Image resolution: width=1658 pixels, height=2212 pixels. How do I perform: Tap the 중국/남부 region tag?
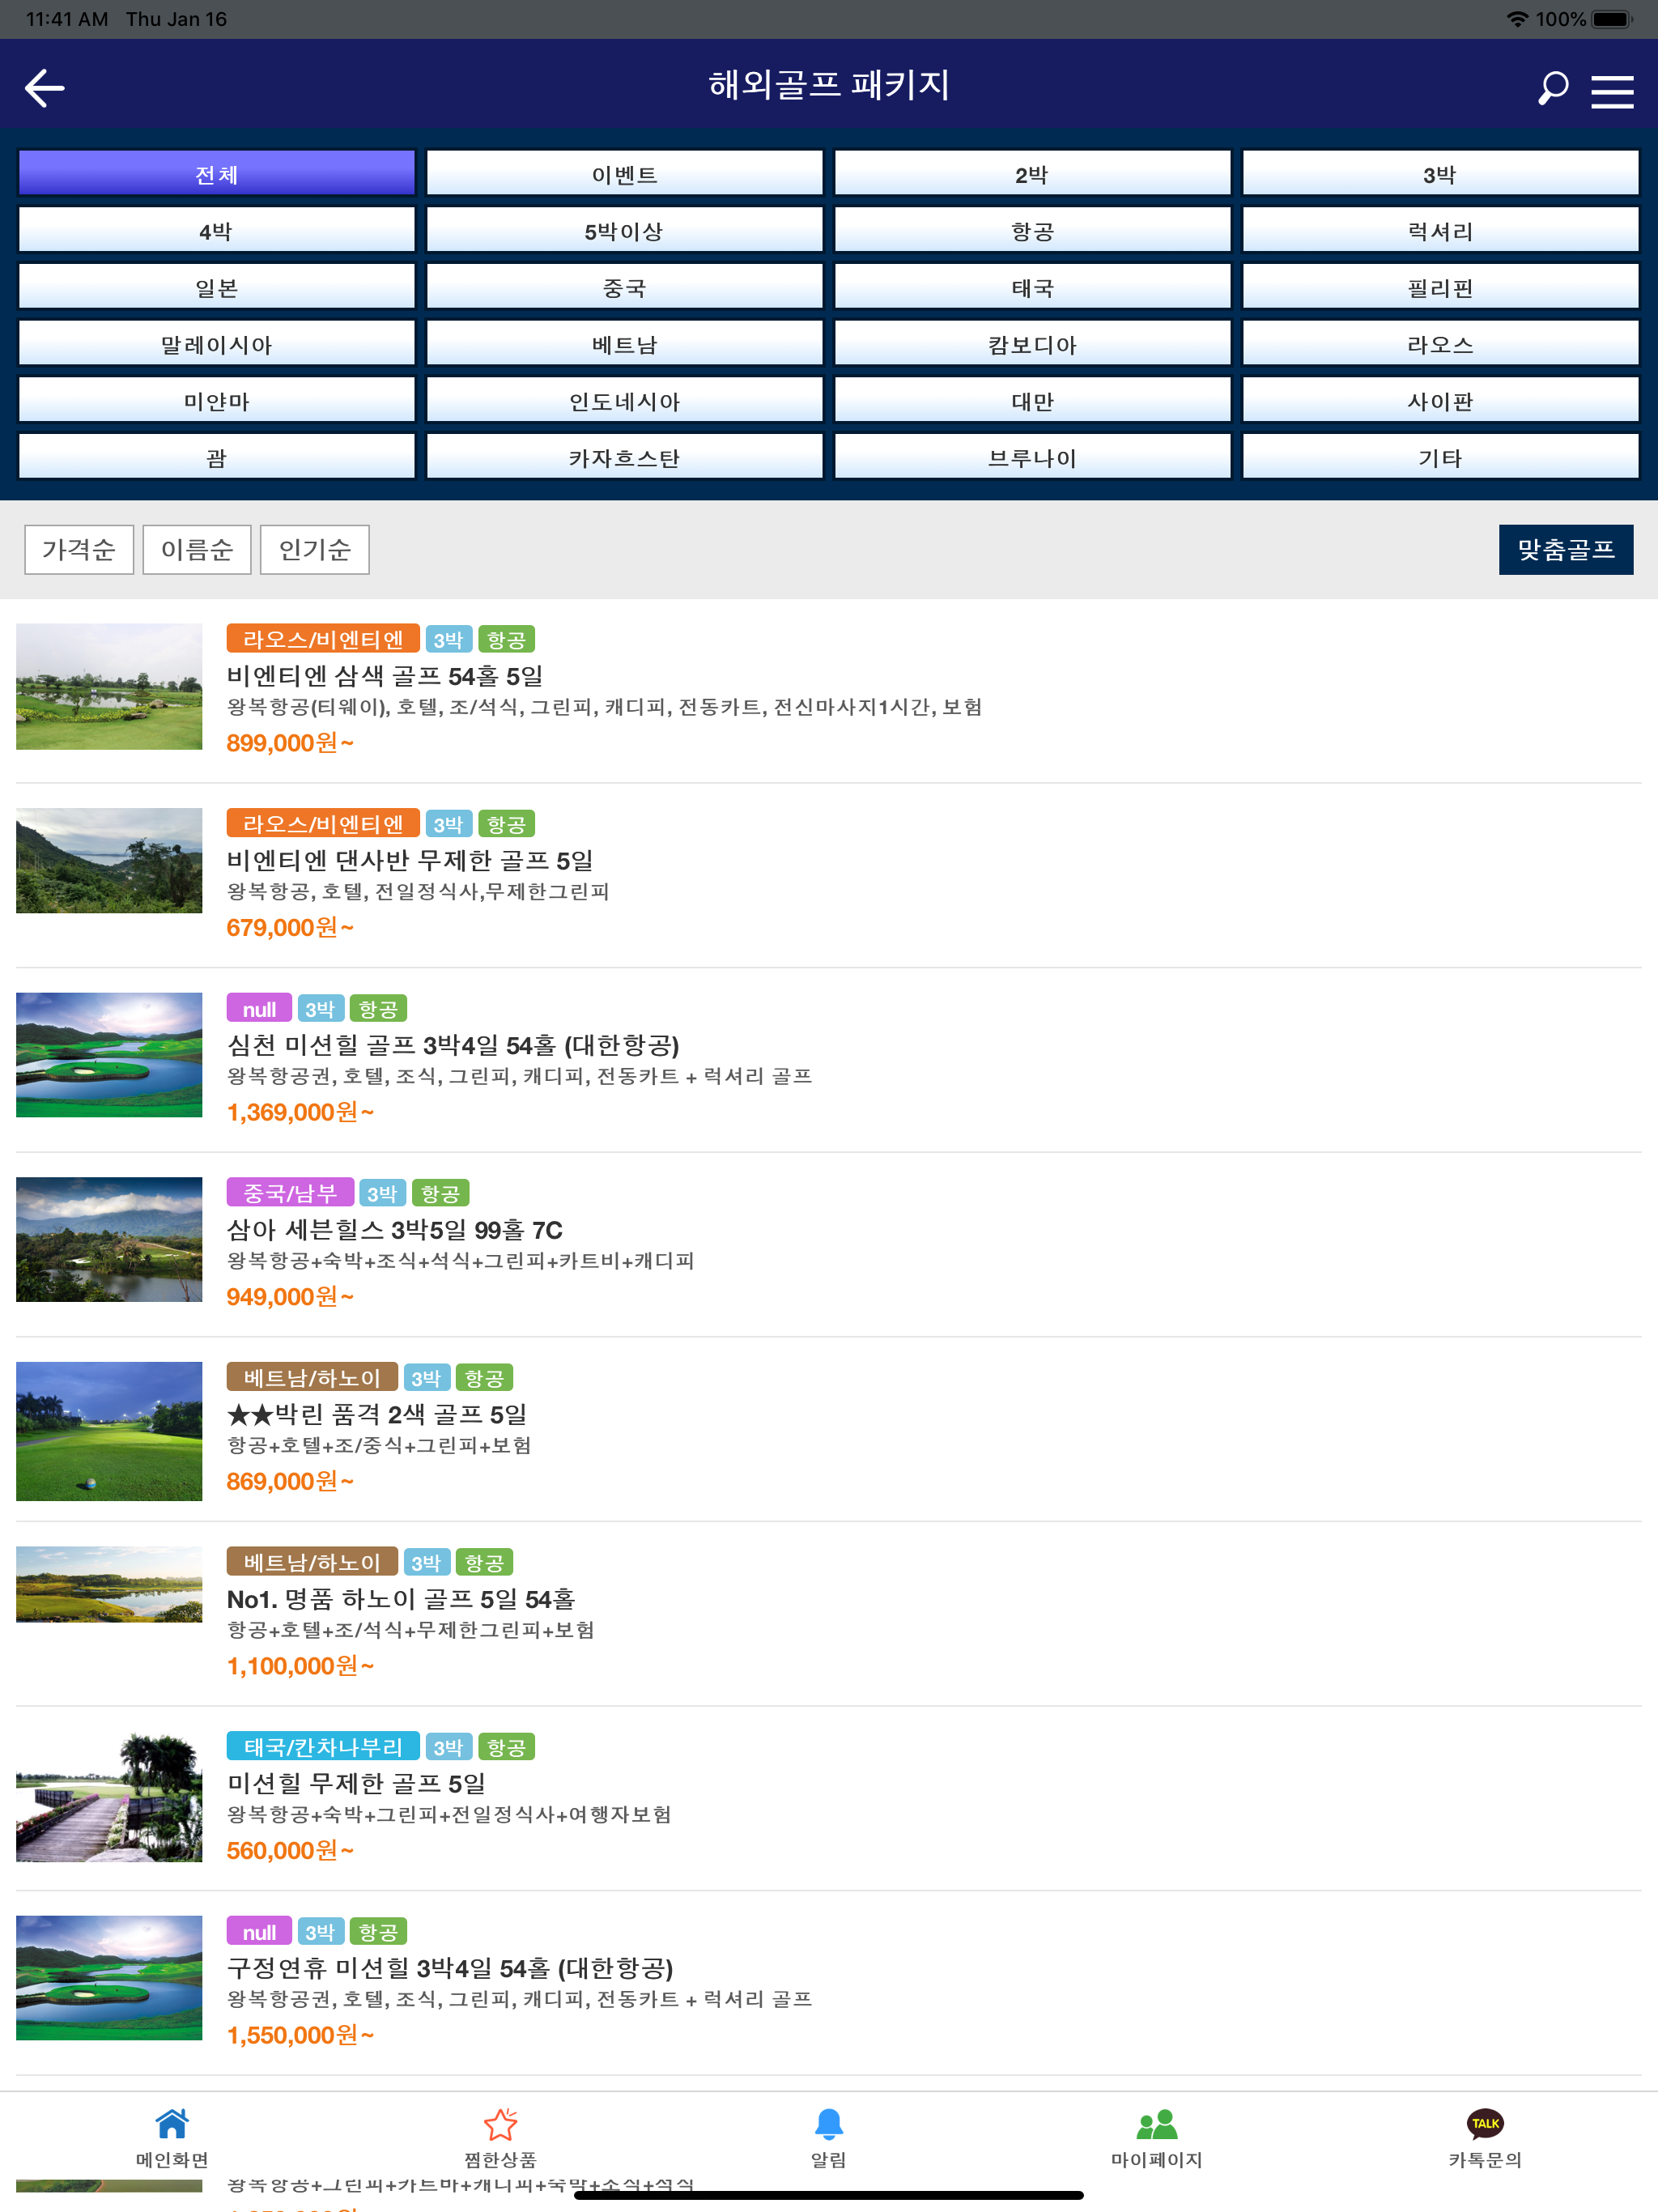(290, 1192)
